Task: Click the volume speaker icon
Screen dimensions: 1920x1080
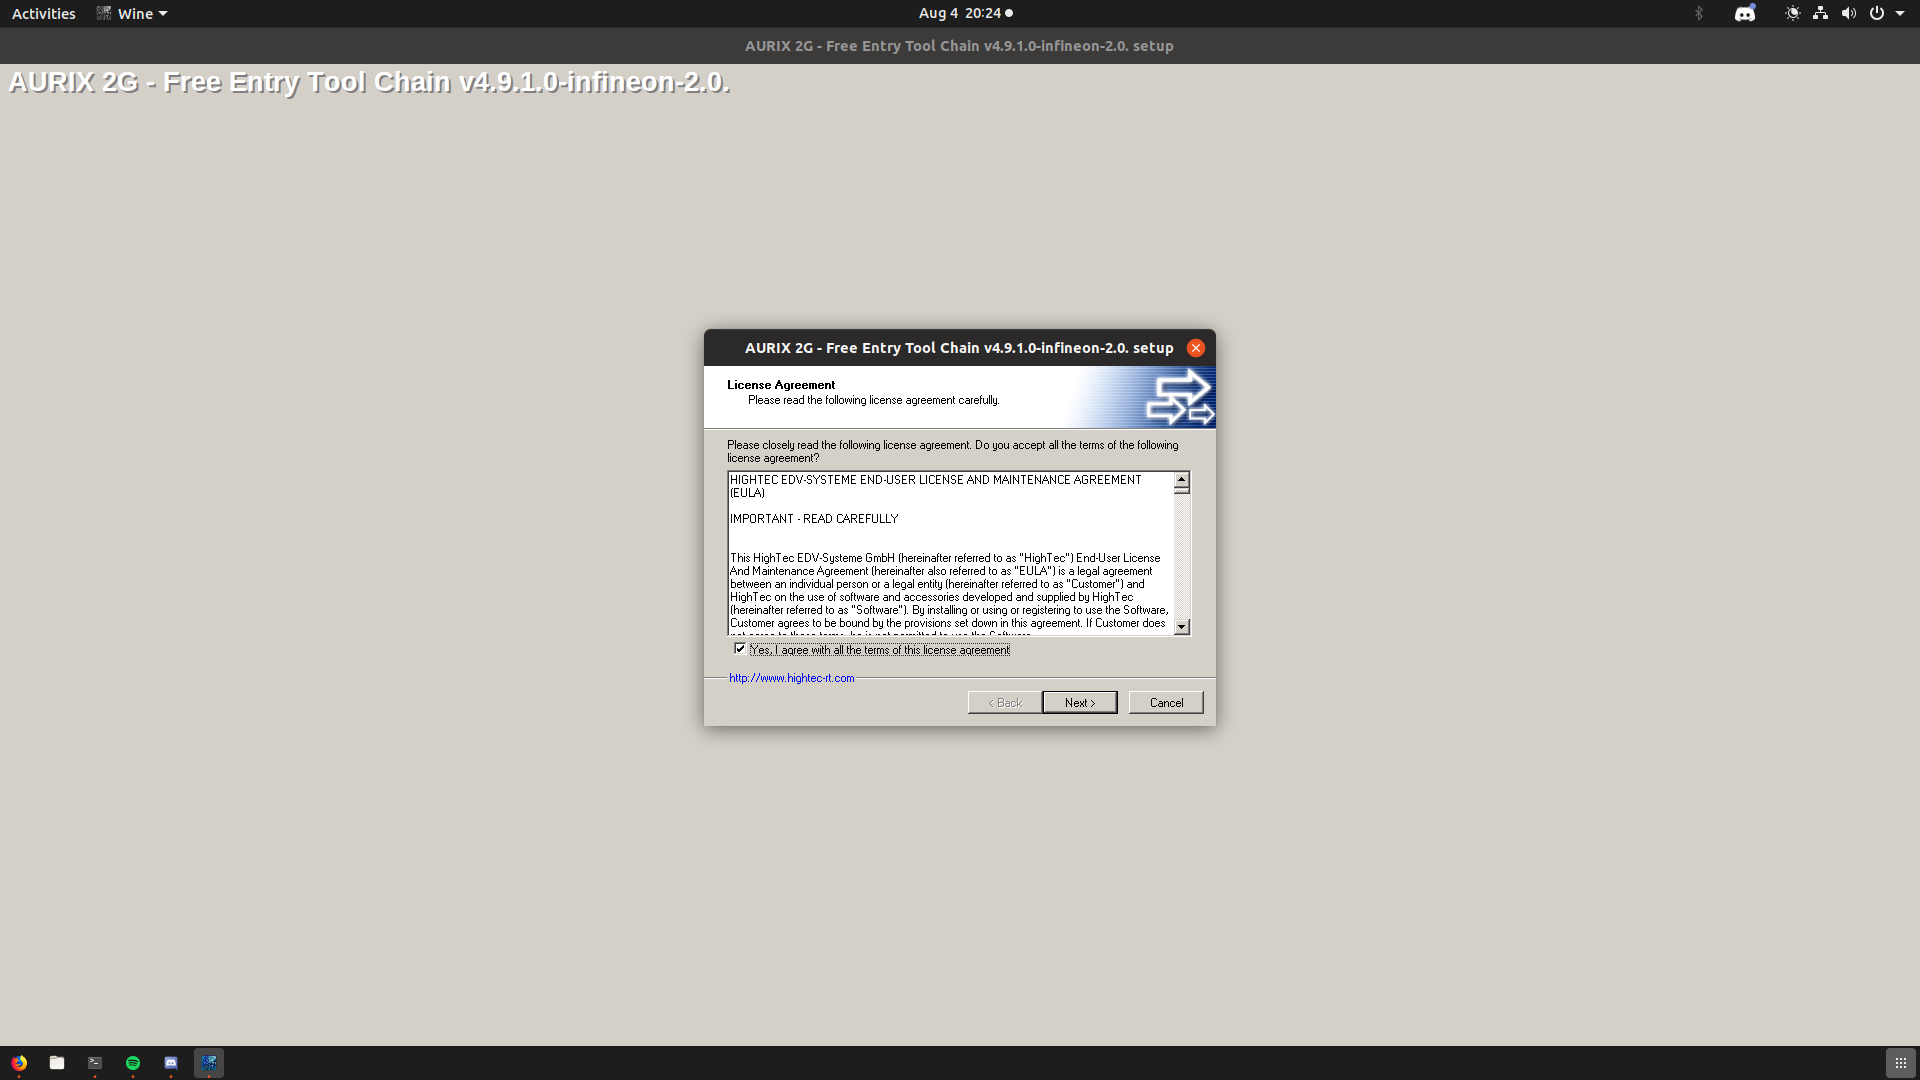Action: [x=1848, y=13]
